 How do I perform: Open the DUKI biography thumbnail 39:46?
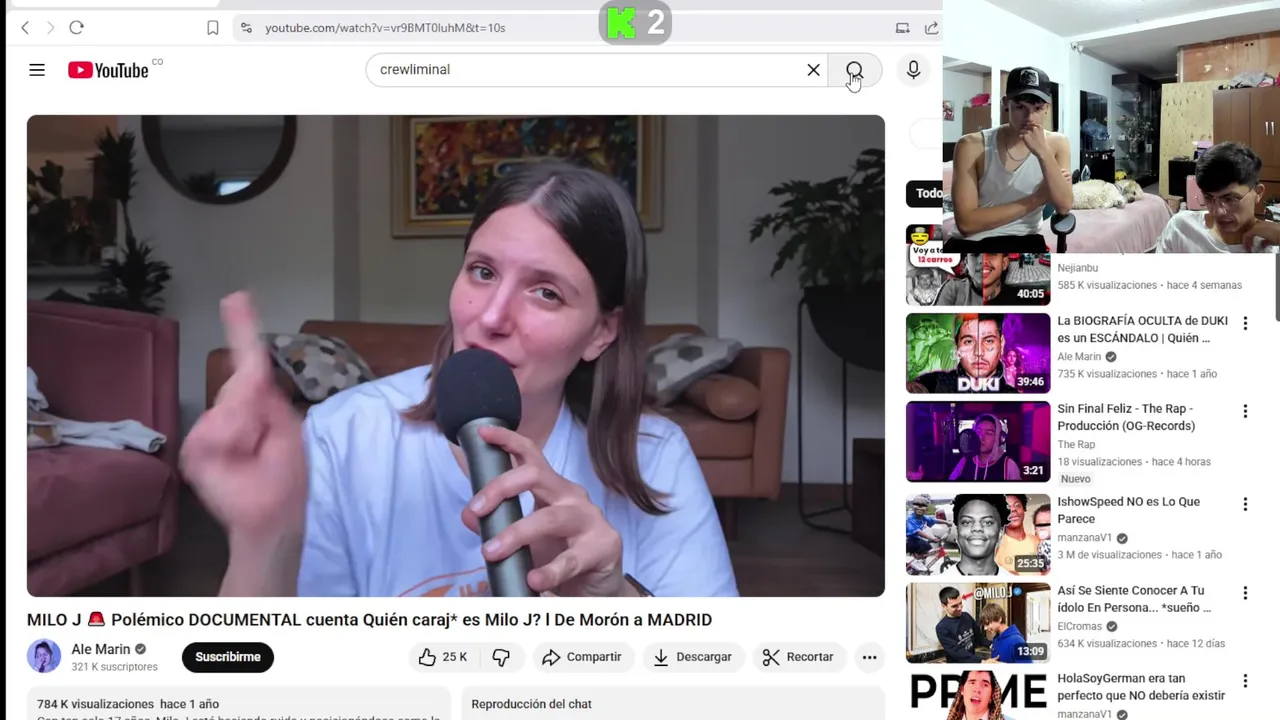coord(978,353)
